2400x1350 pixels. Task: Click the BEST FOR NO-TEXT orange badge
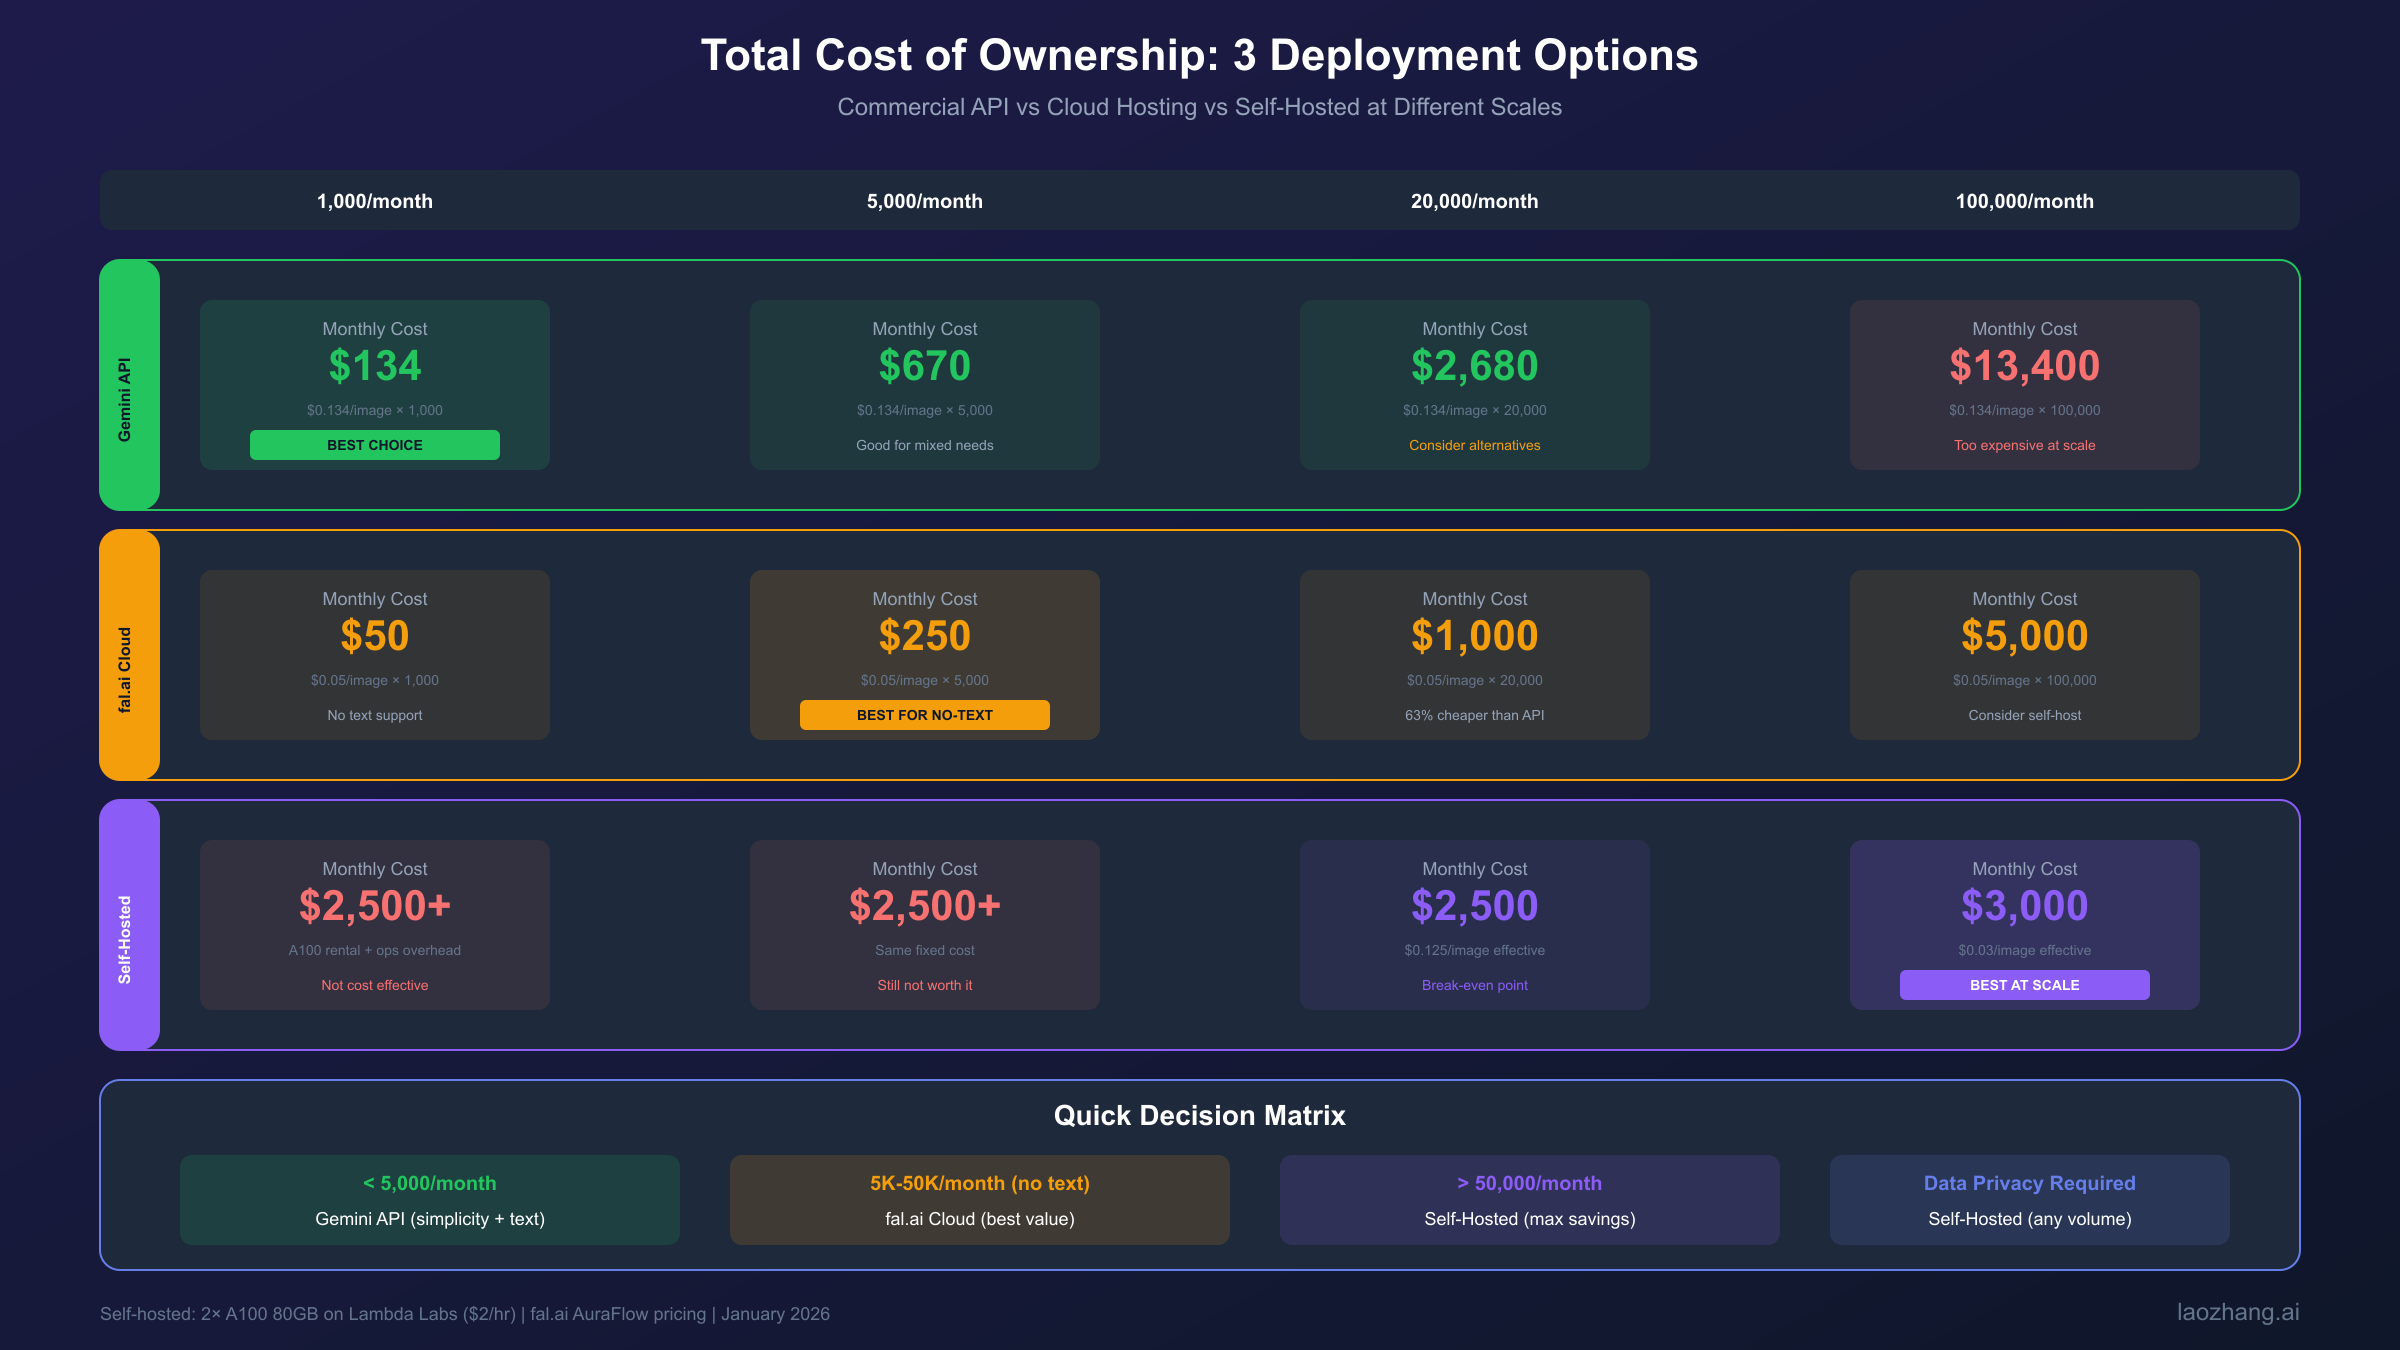(924, 715)
